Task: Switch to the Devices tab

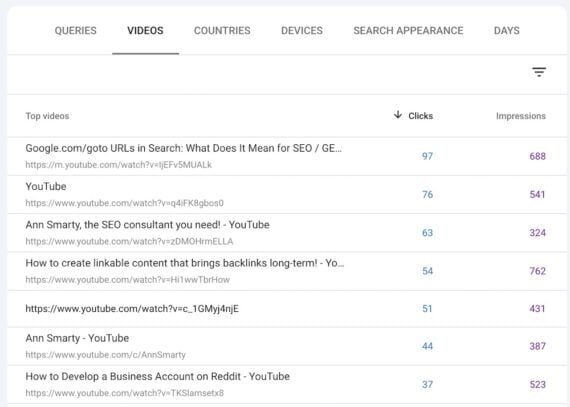Action: 302,31
